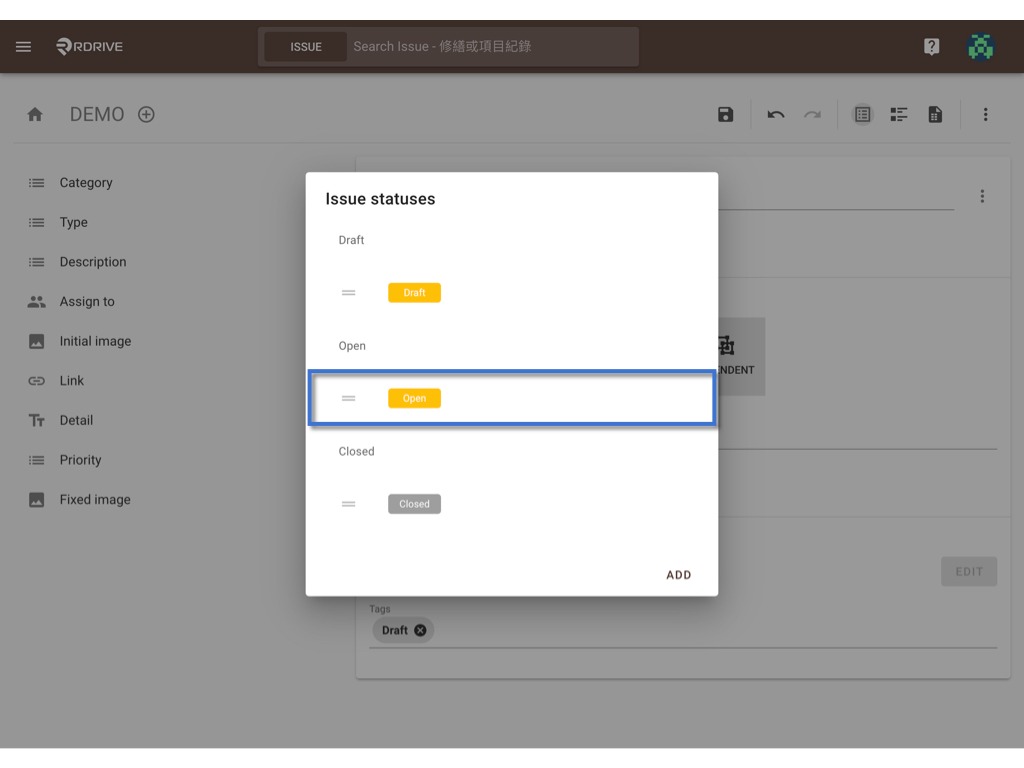Click the Link chain icon
The width and height of the screenshot is (1024, 768).
tap(37, 381)
